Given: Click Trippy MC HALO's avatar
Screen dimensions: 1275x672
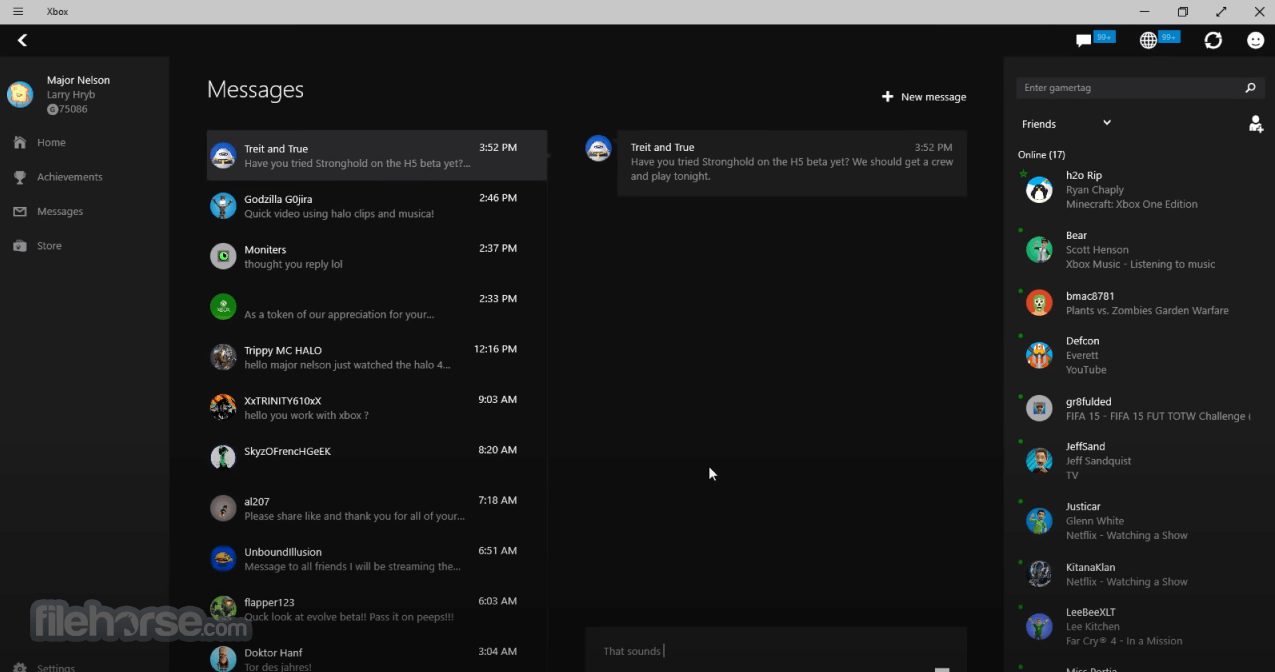Looking at the screenshot, I should click(223, 357).
